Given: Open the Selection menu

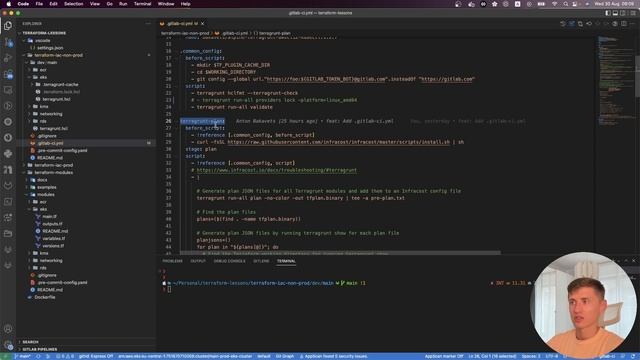Looking at the screenshot, I should point(73,4).
